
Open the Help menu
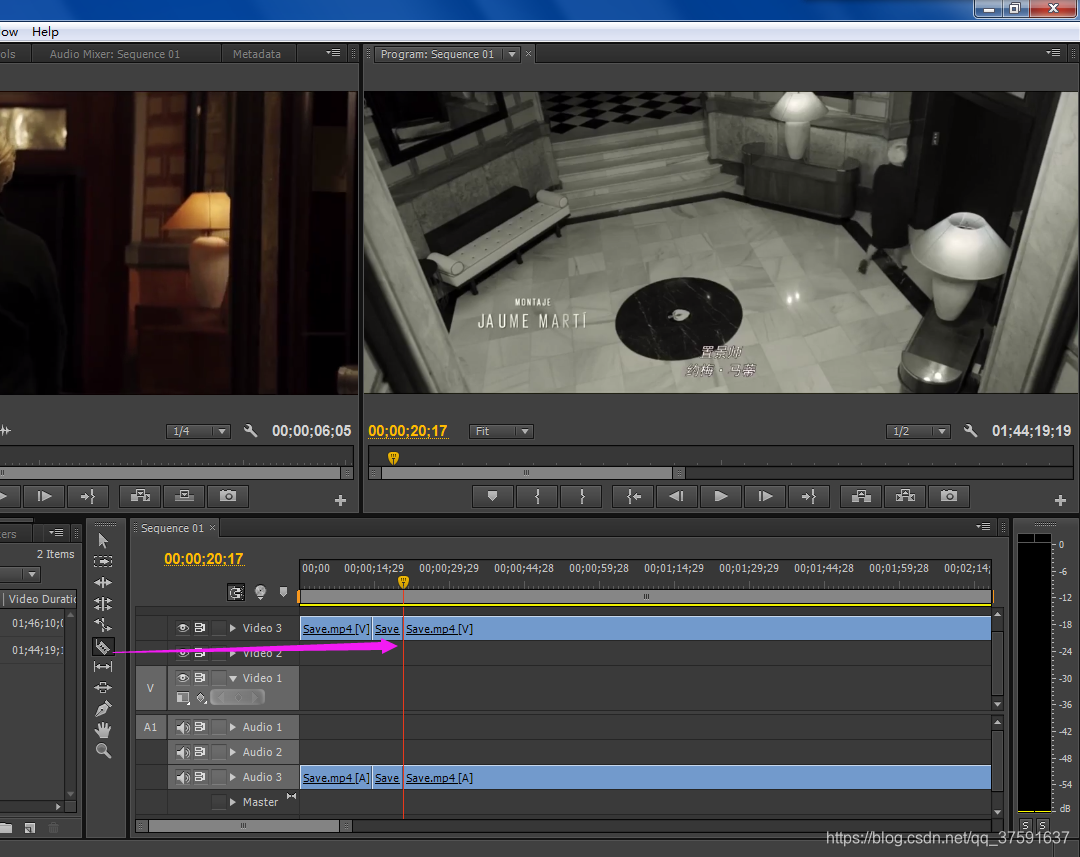pos(45,32)
